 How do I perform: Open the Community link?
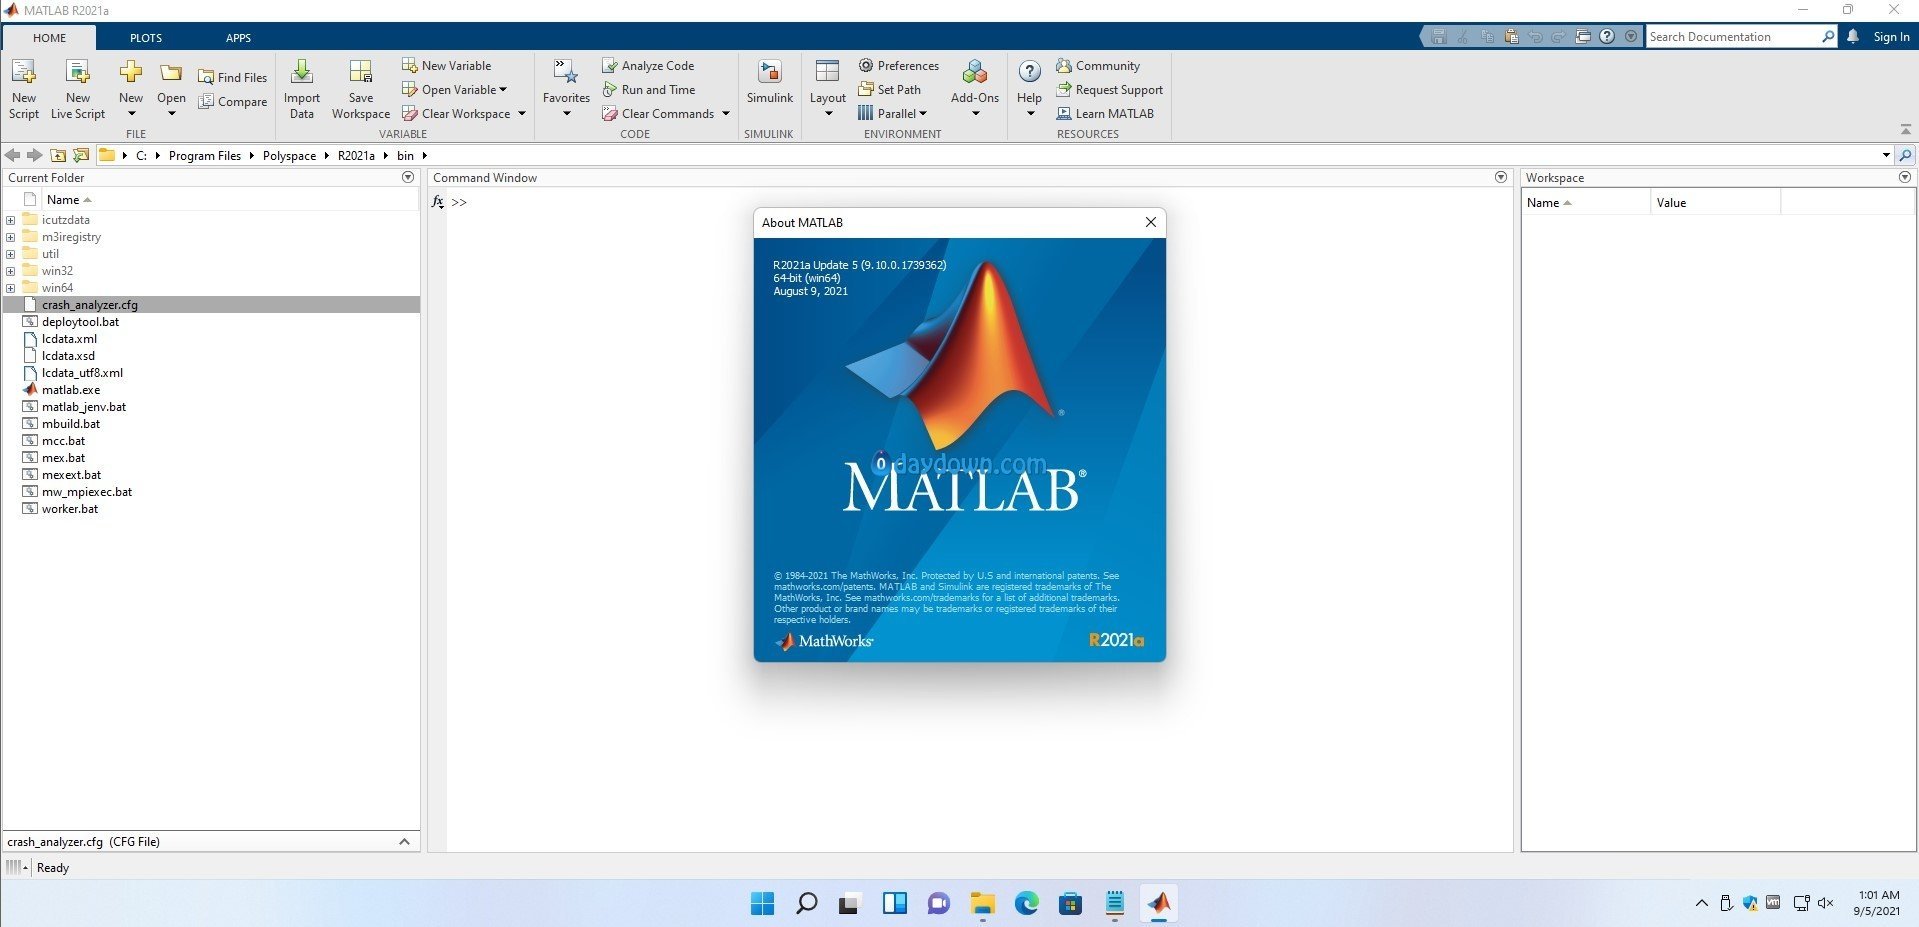click(x=1098, y=65)
